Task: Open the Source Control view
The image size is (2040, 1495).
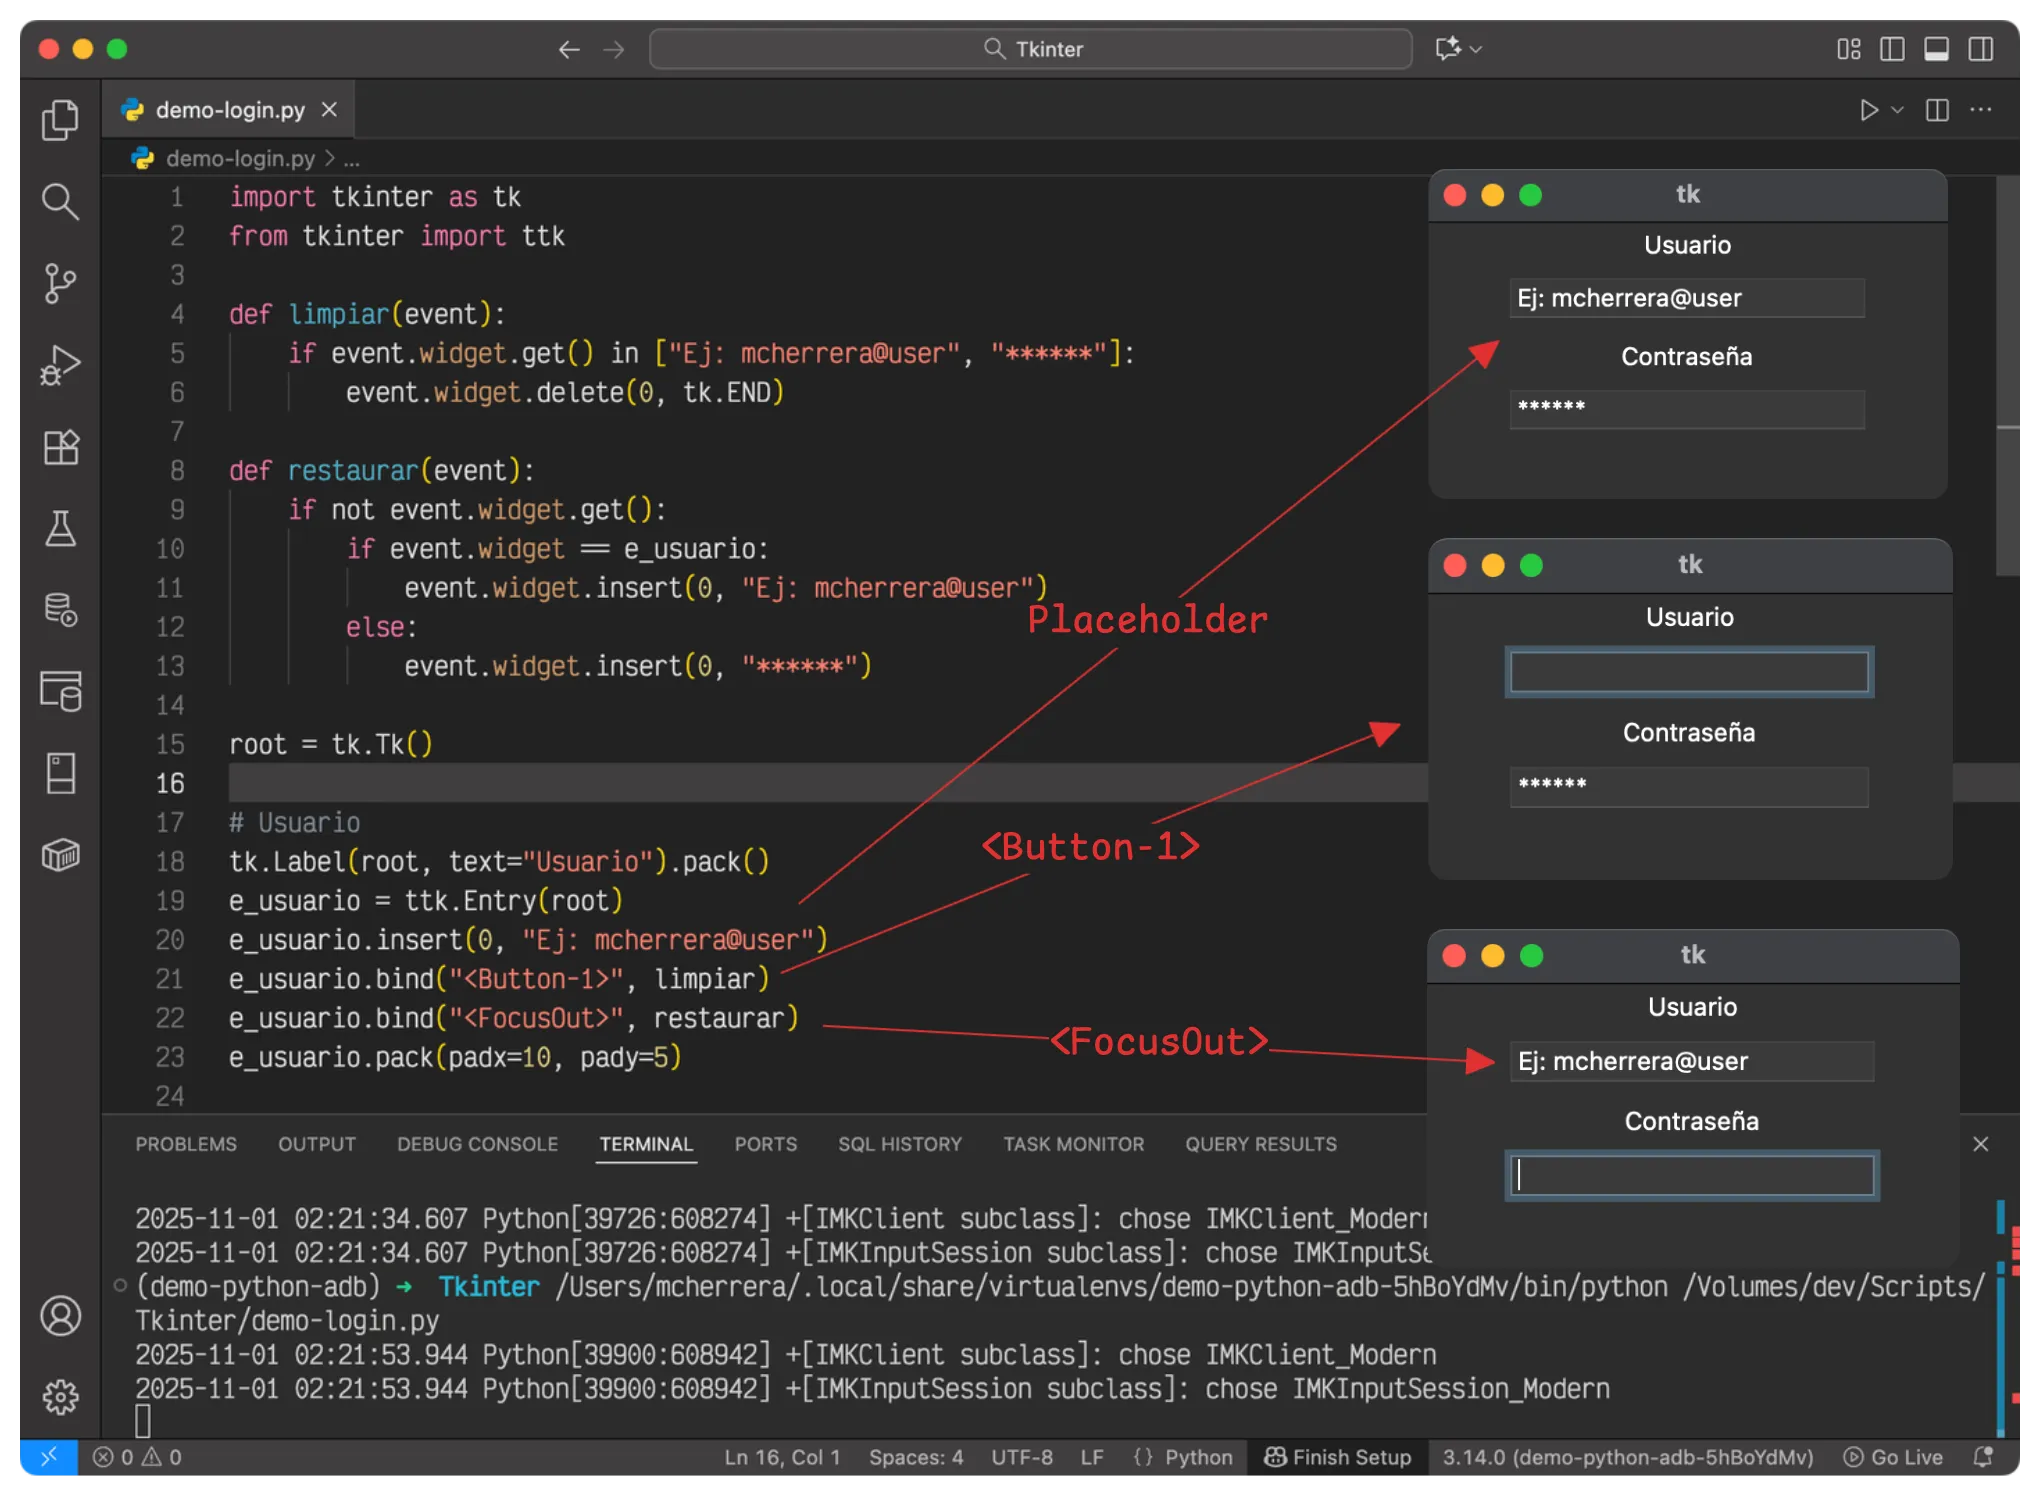Action: pos(60,284)
